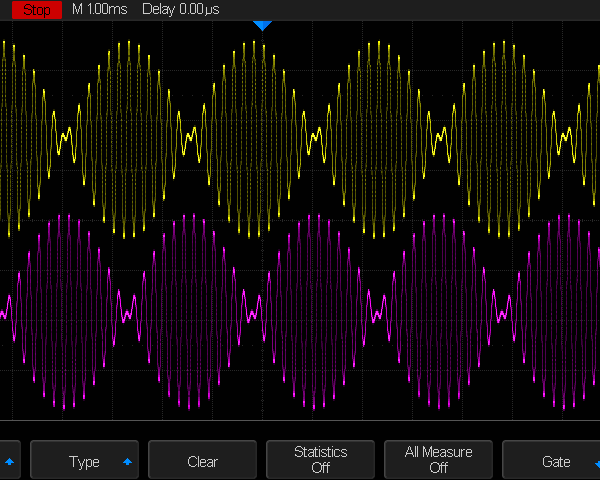Click the white baseline under the waveform grid
This screenshot has width=600, height=480.
click(x=300, y=421)
